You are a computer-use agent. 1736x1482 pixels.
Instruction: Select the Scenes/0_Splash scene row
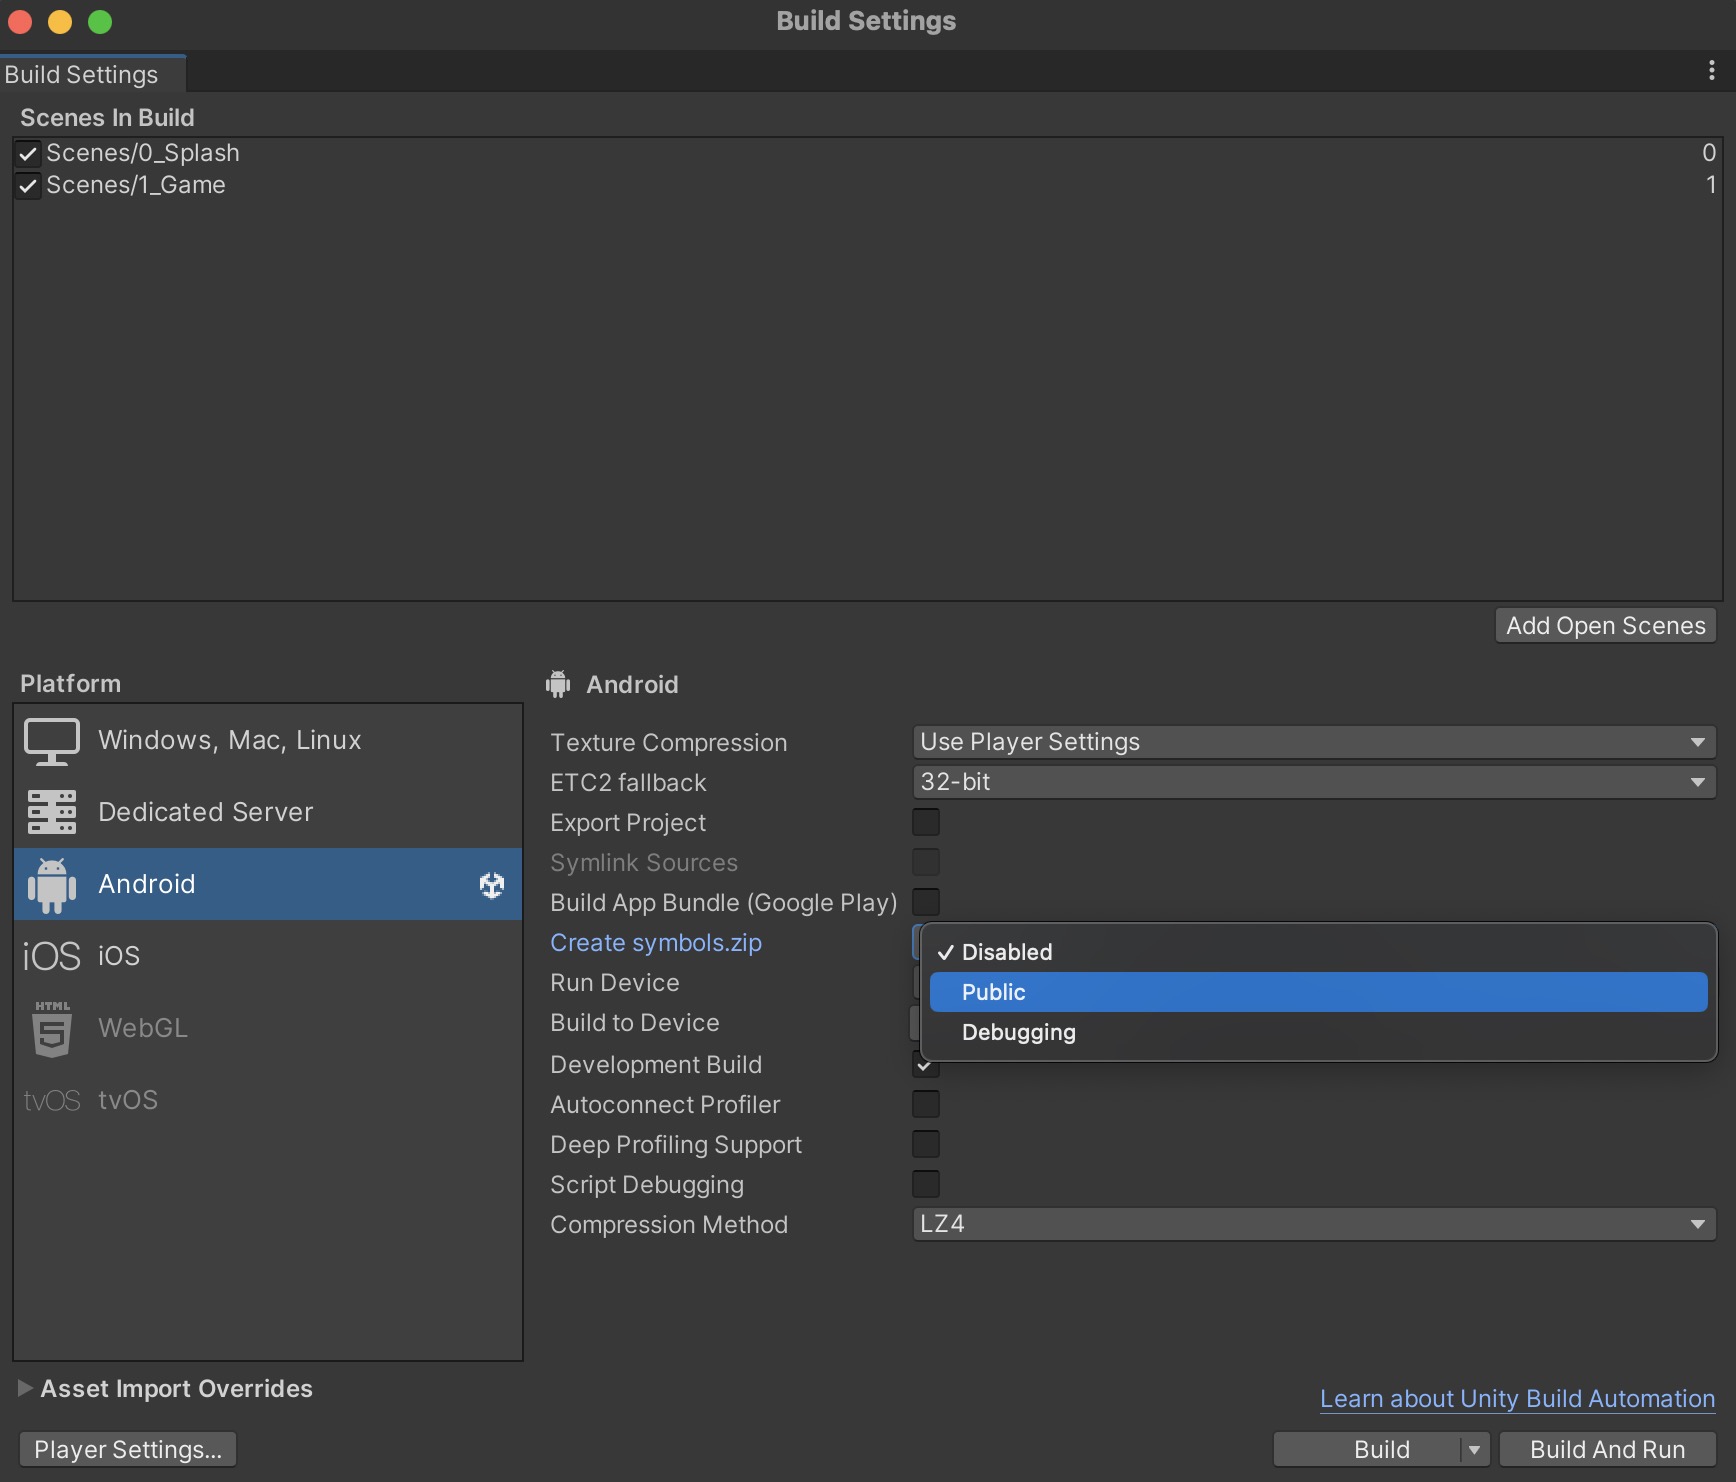pyautogui.click(x=868, y=153)
